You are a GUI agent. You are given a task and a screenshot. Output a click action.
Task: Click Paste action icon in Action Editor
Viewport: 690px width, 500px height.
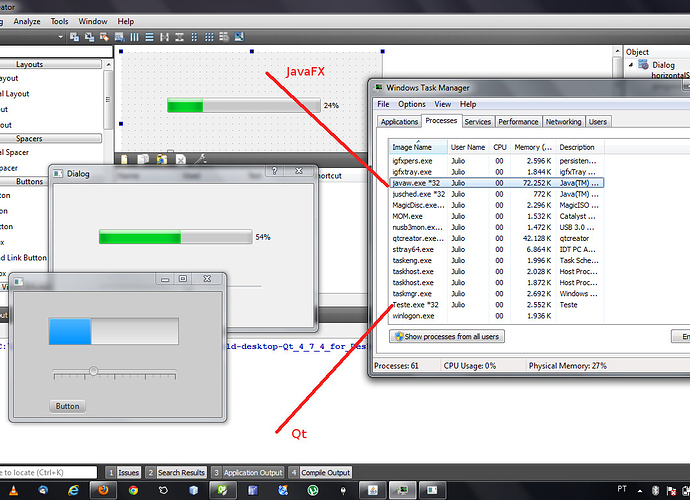click(162, 159)
